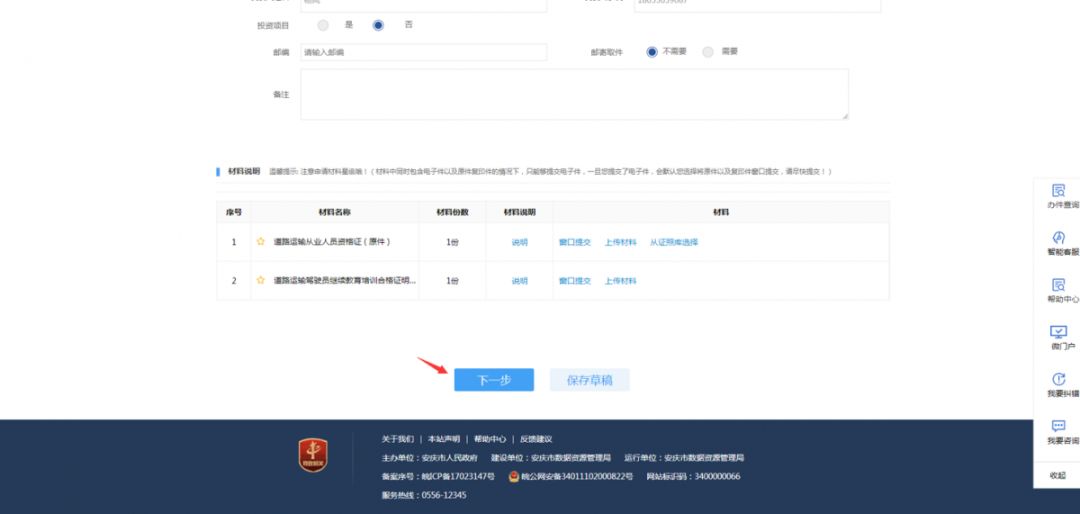Collapse the side panel with 收起
The height and width of the screenshot is (514, 1080).
click(x=1057, y=475)
